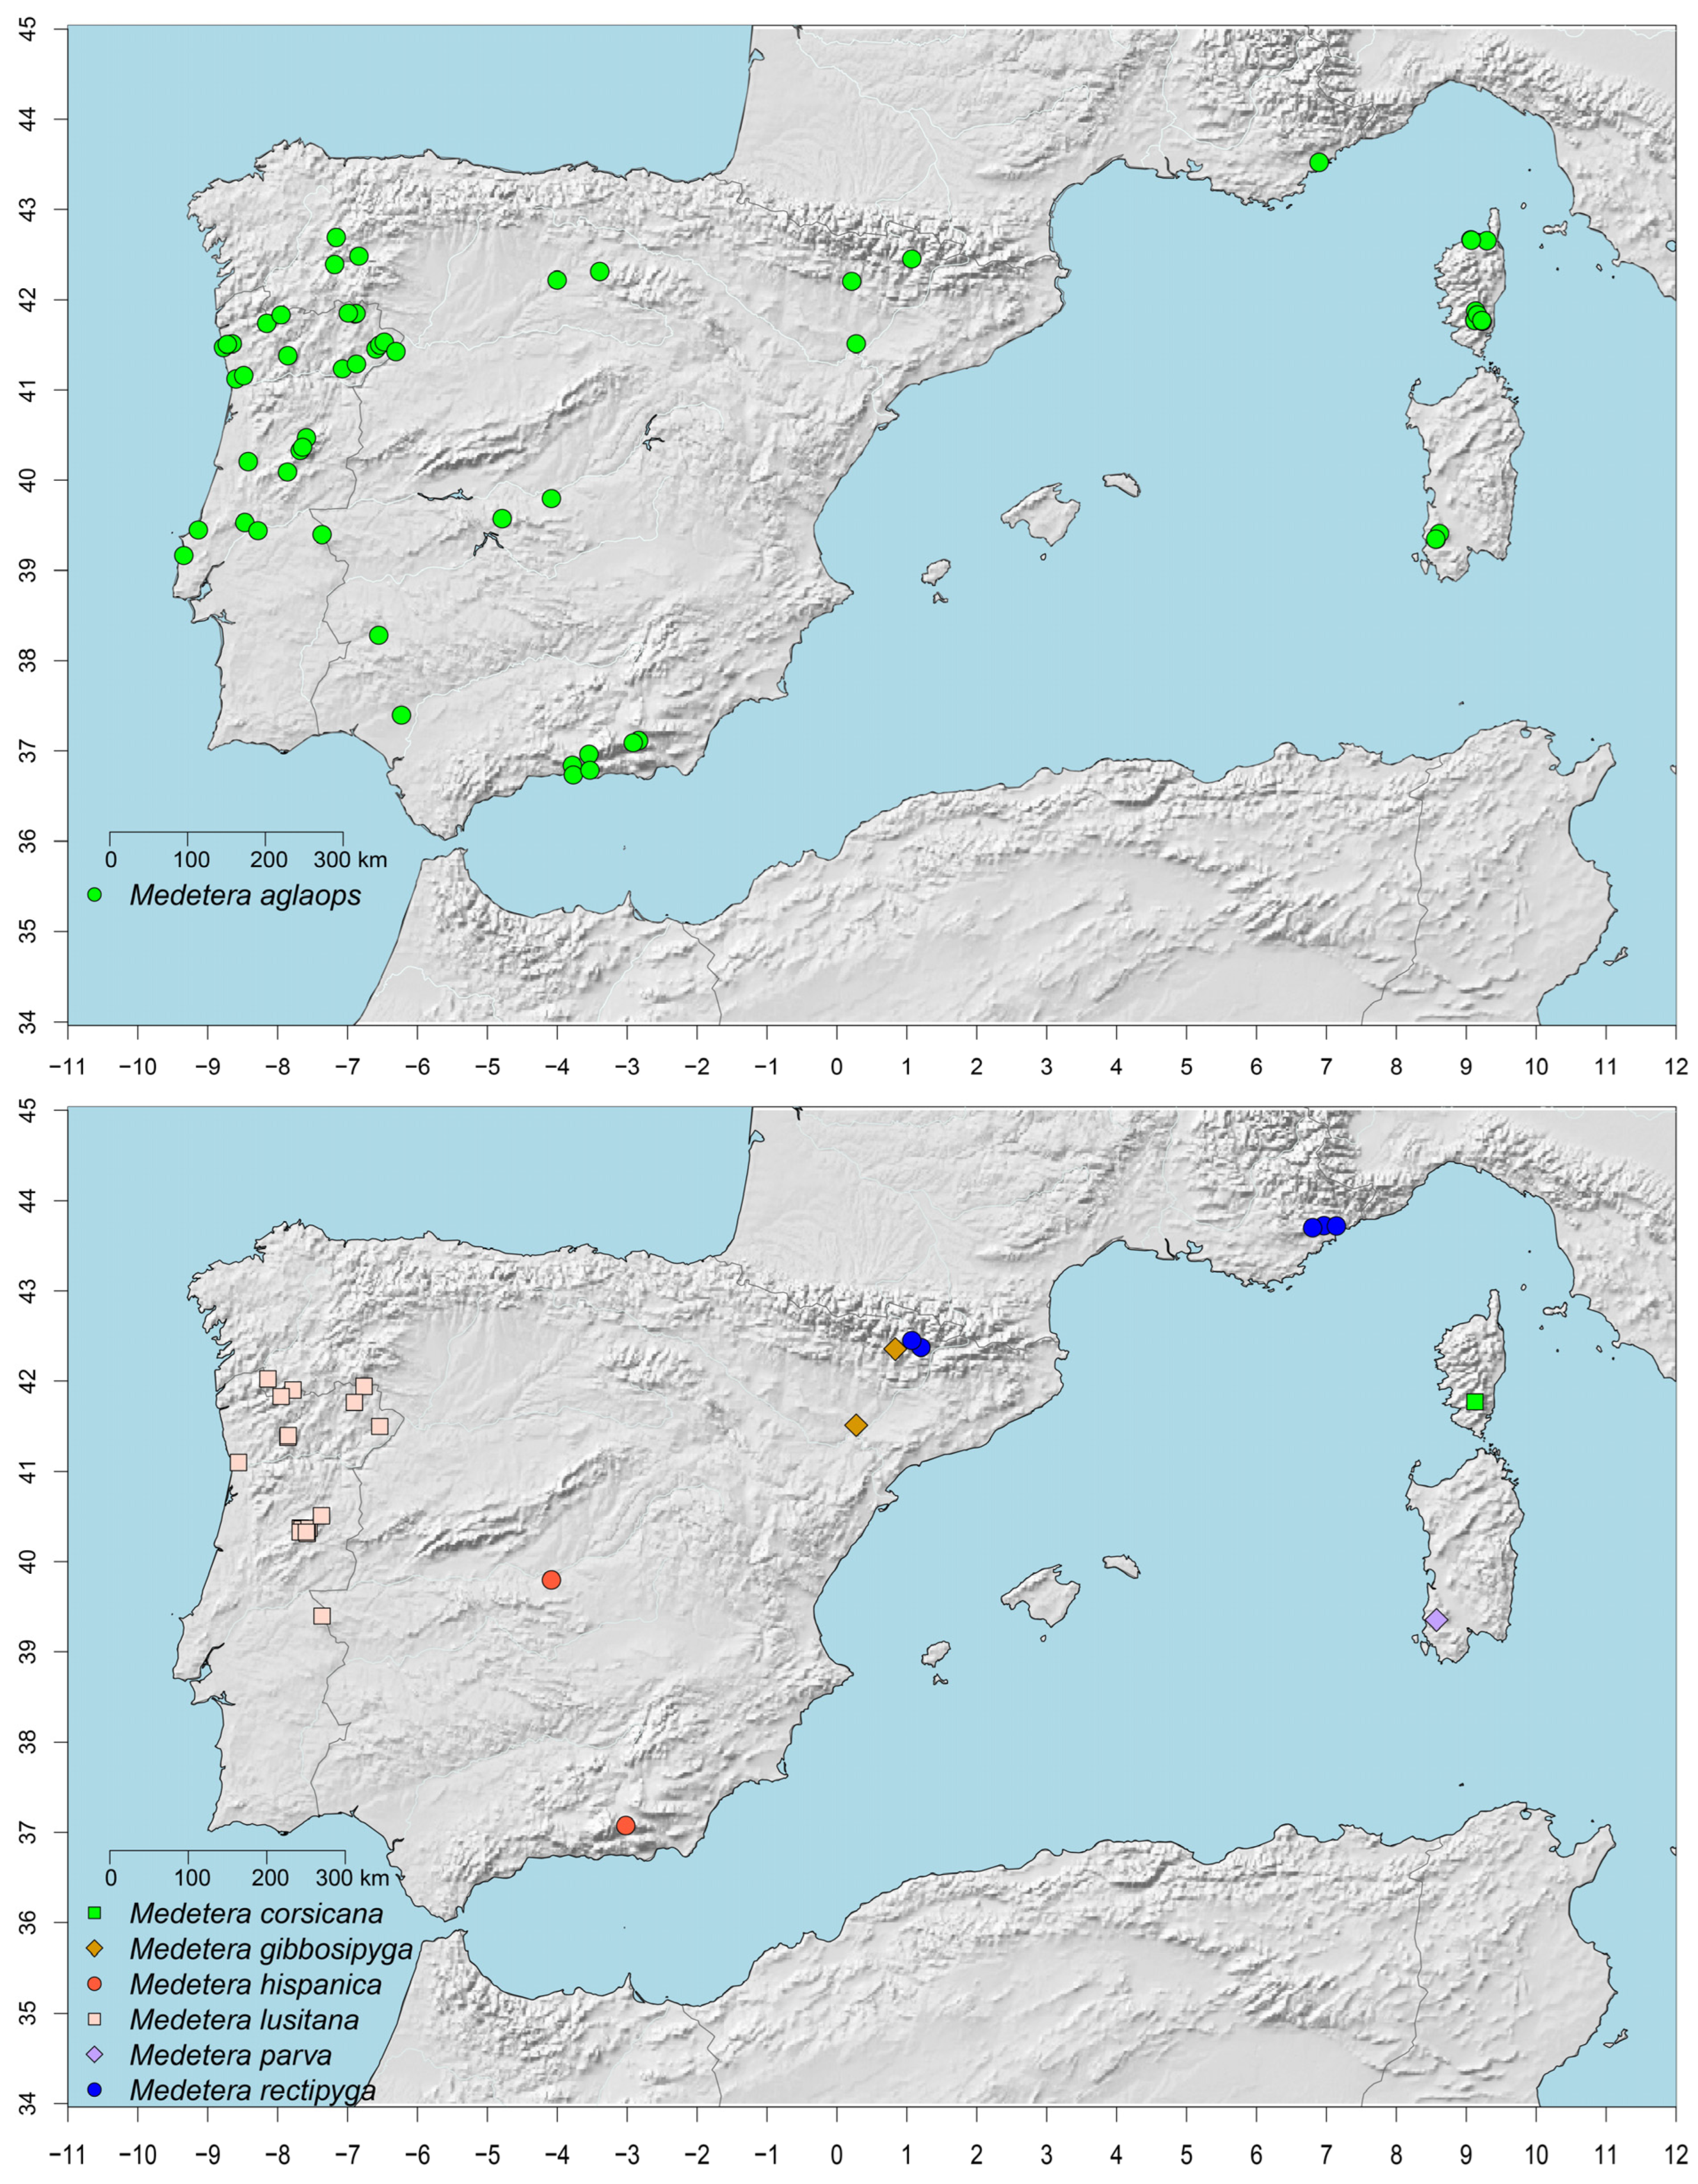
Task: Click the green marker on the French Riviera
Action: point(1319,162)
